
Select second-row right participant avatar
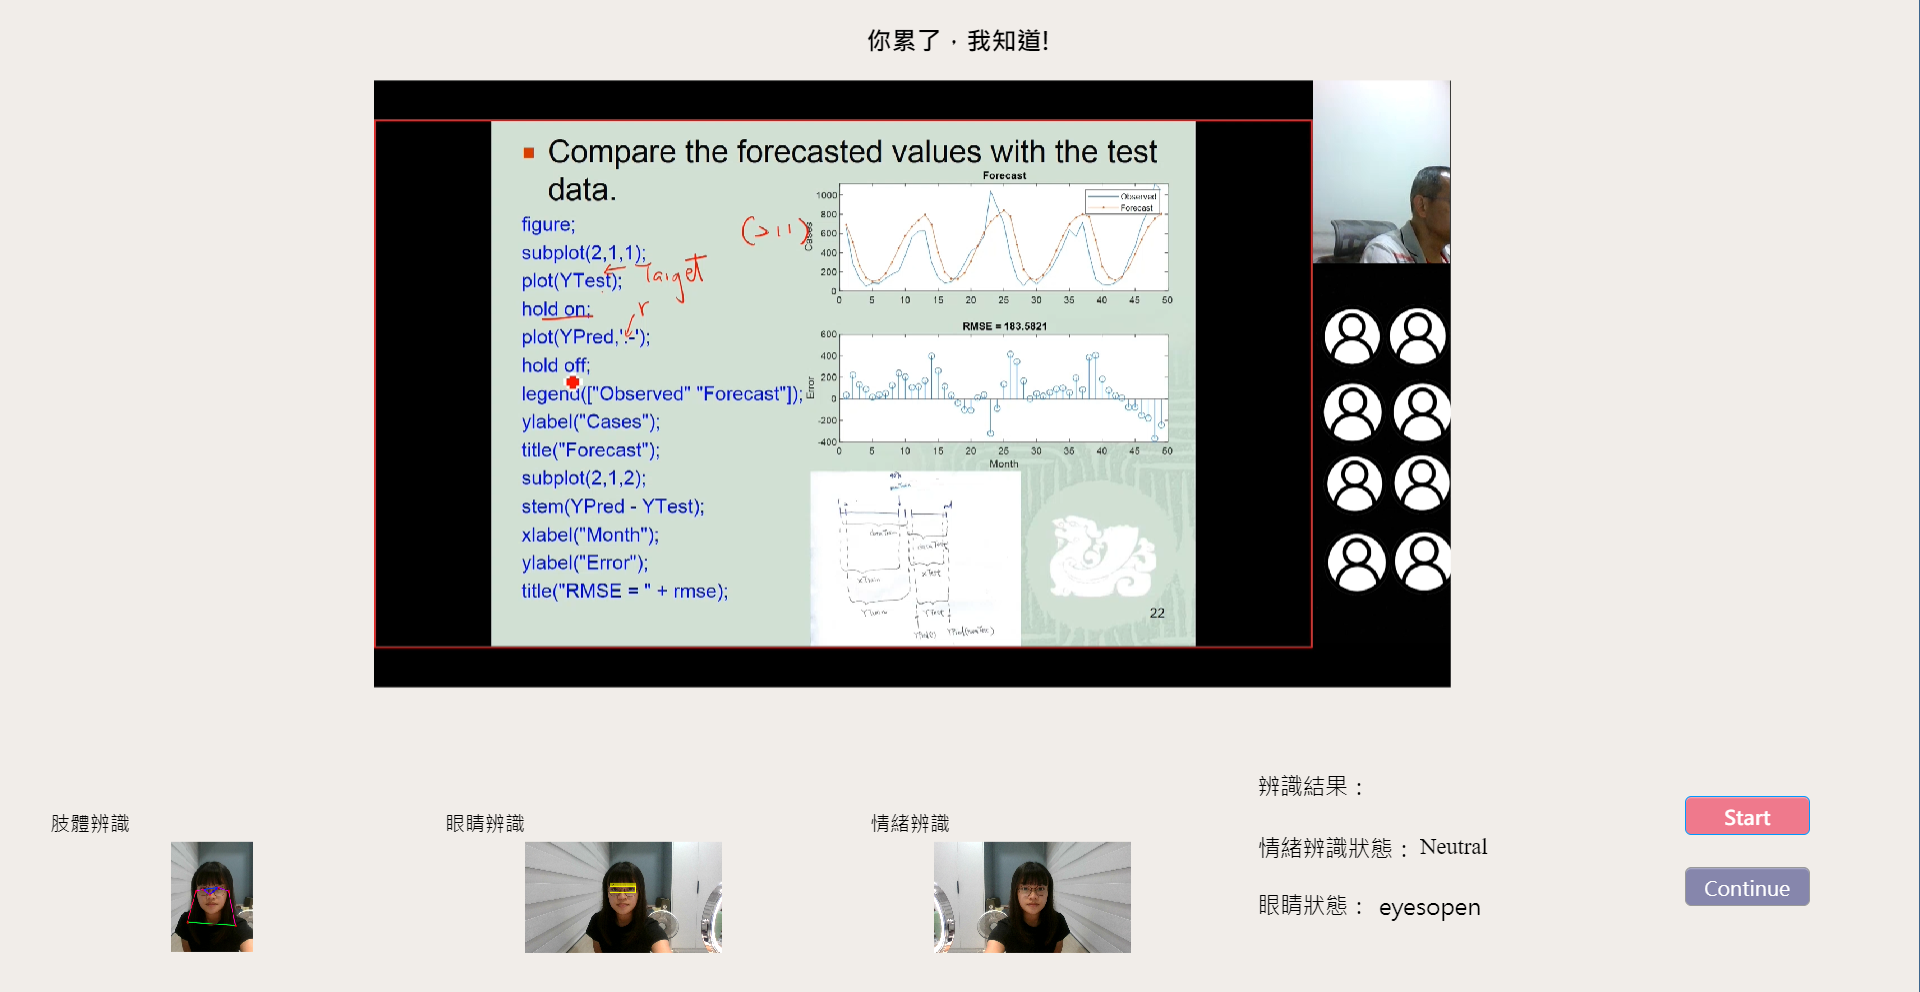point(1421,412)
